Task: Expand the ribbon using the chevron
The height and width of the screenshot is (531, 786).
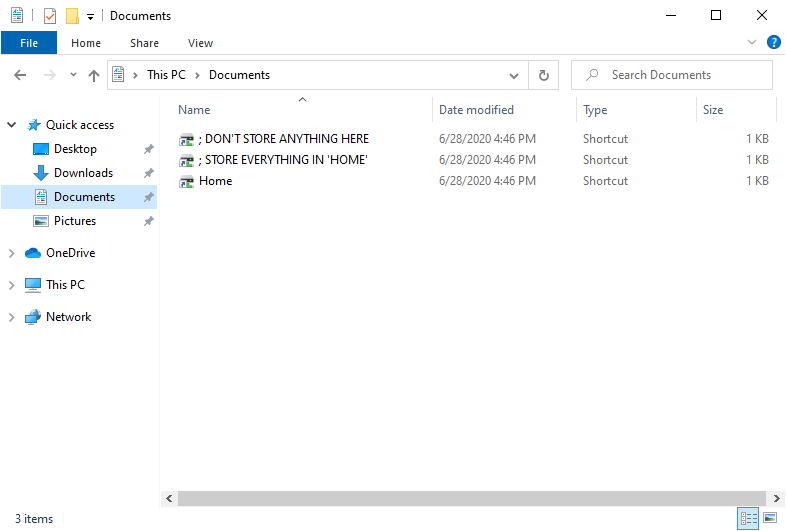Action: [x=752, y=43]
